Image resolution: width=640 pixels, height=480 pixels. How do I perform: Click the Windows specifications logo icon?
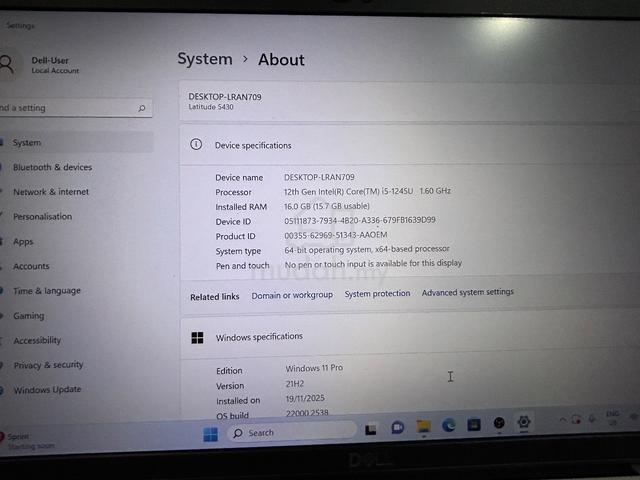point(198,338)
